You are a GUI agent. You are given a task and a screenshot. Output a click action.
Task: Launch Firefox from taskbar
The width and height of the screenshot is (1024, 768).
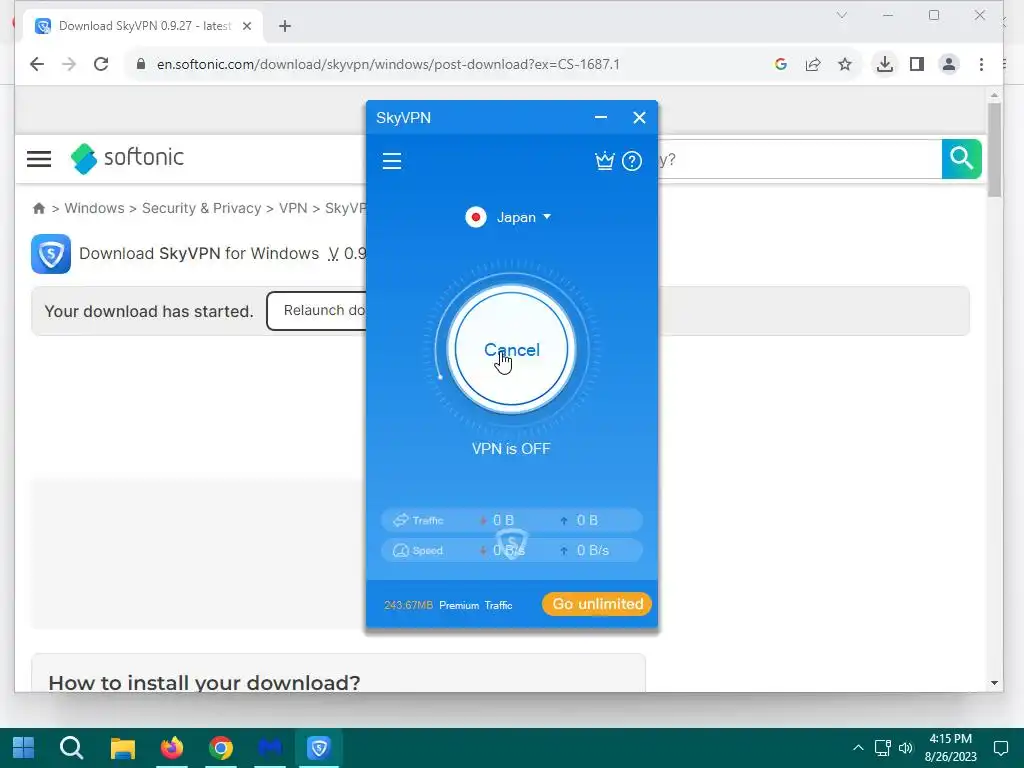172,748
